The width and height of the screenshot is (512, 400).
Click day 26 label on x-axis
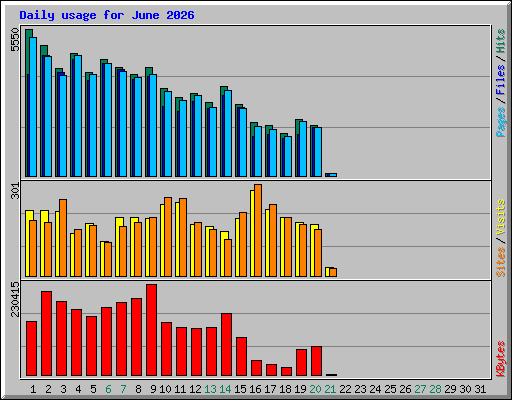pos(405,389)
